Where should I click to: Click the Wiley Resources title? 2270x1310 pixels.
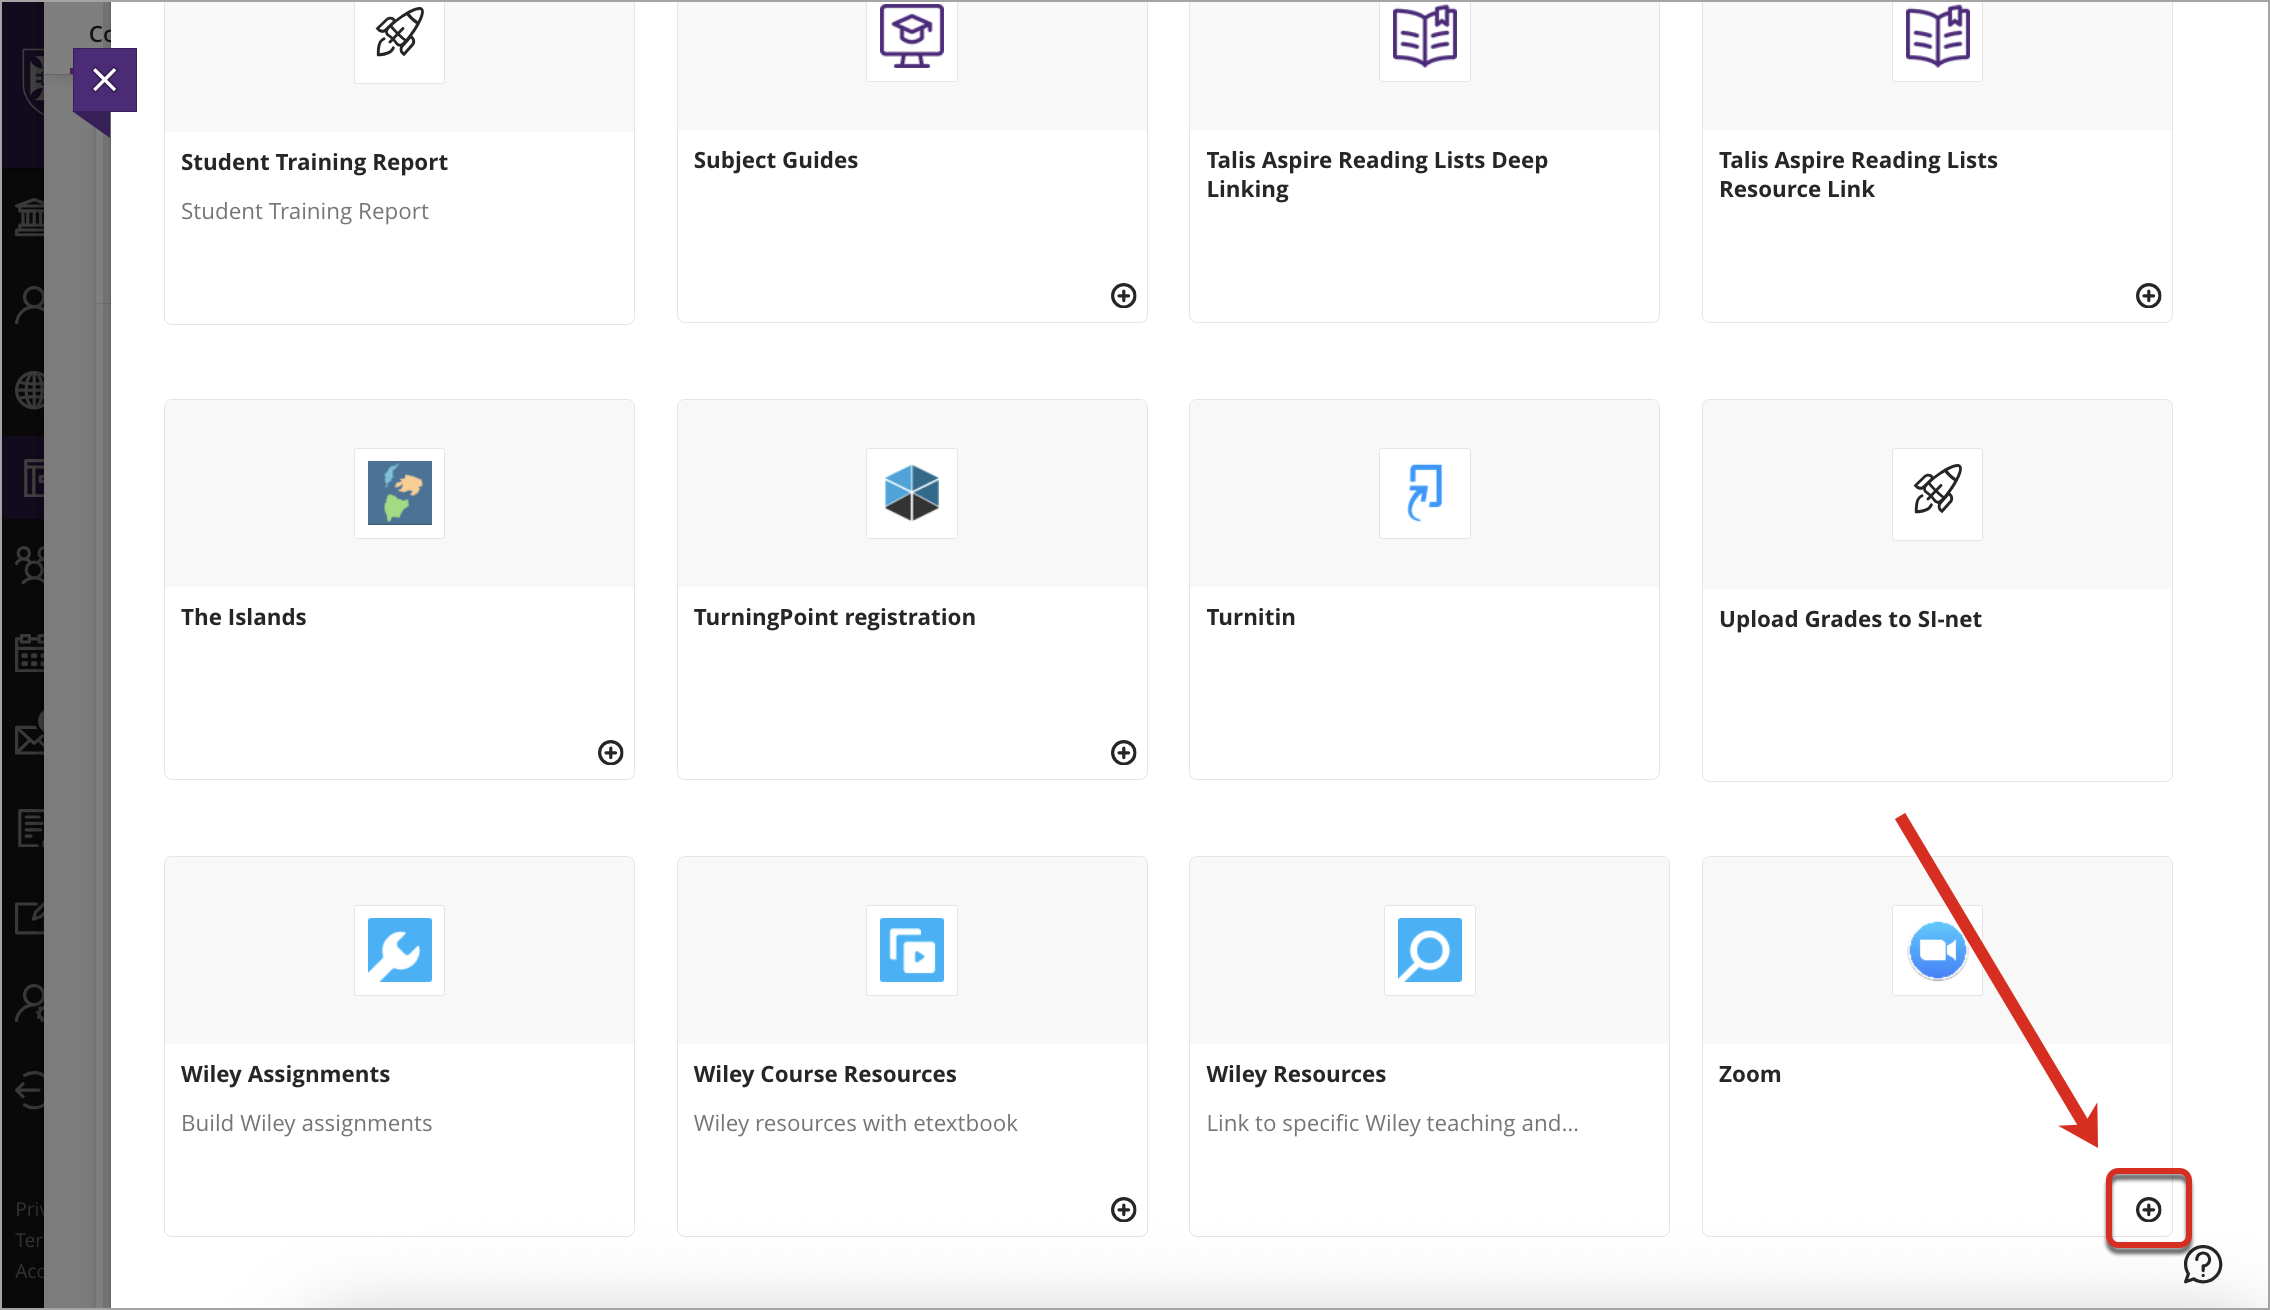click(x=1296, y=1074)
